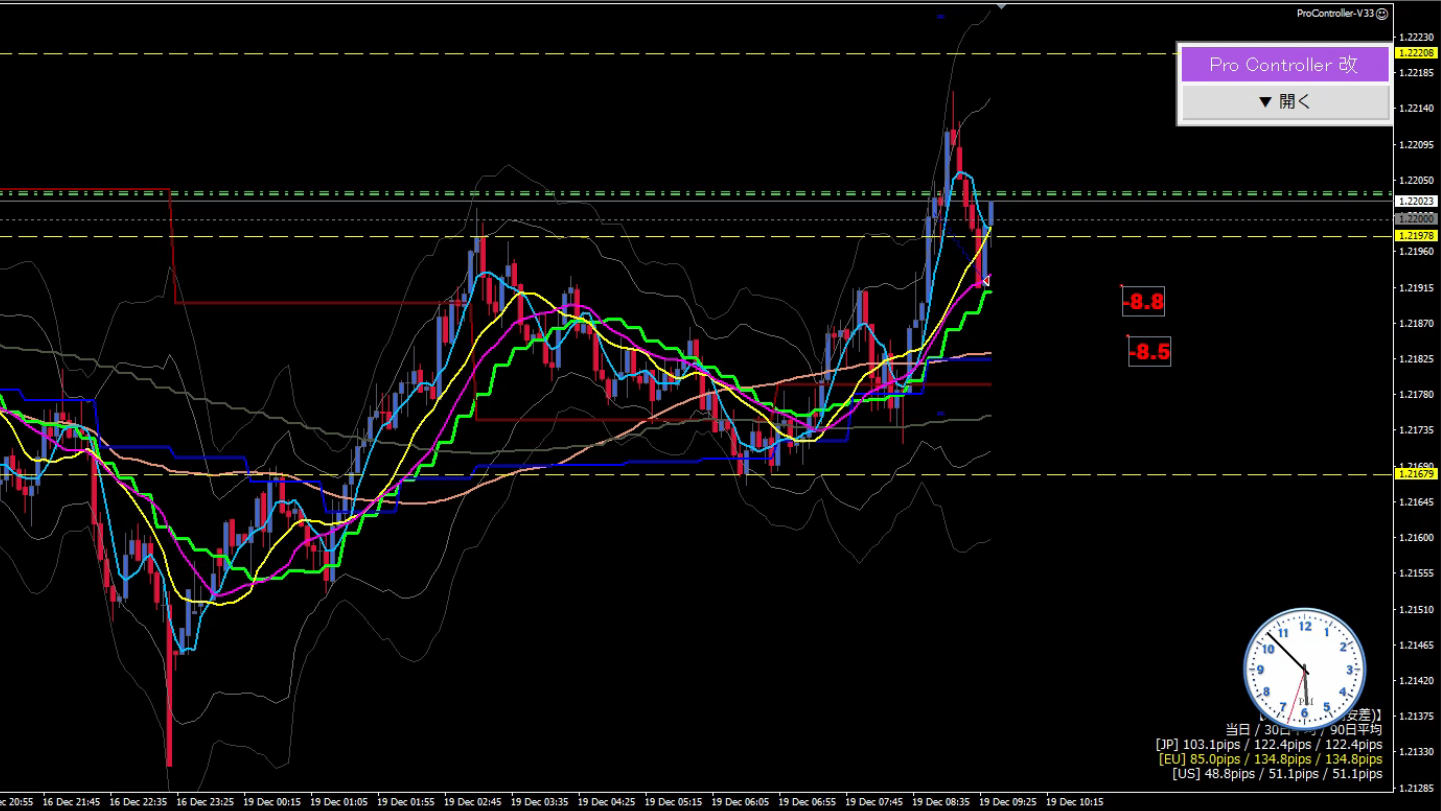Viewport: 1441px width, 811px height.
Task: Click the 1.21285 price scale label
Action: pyautogui.click(x=1416, y=787)
